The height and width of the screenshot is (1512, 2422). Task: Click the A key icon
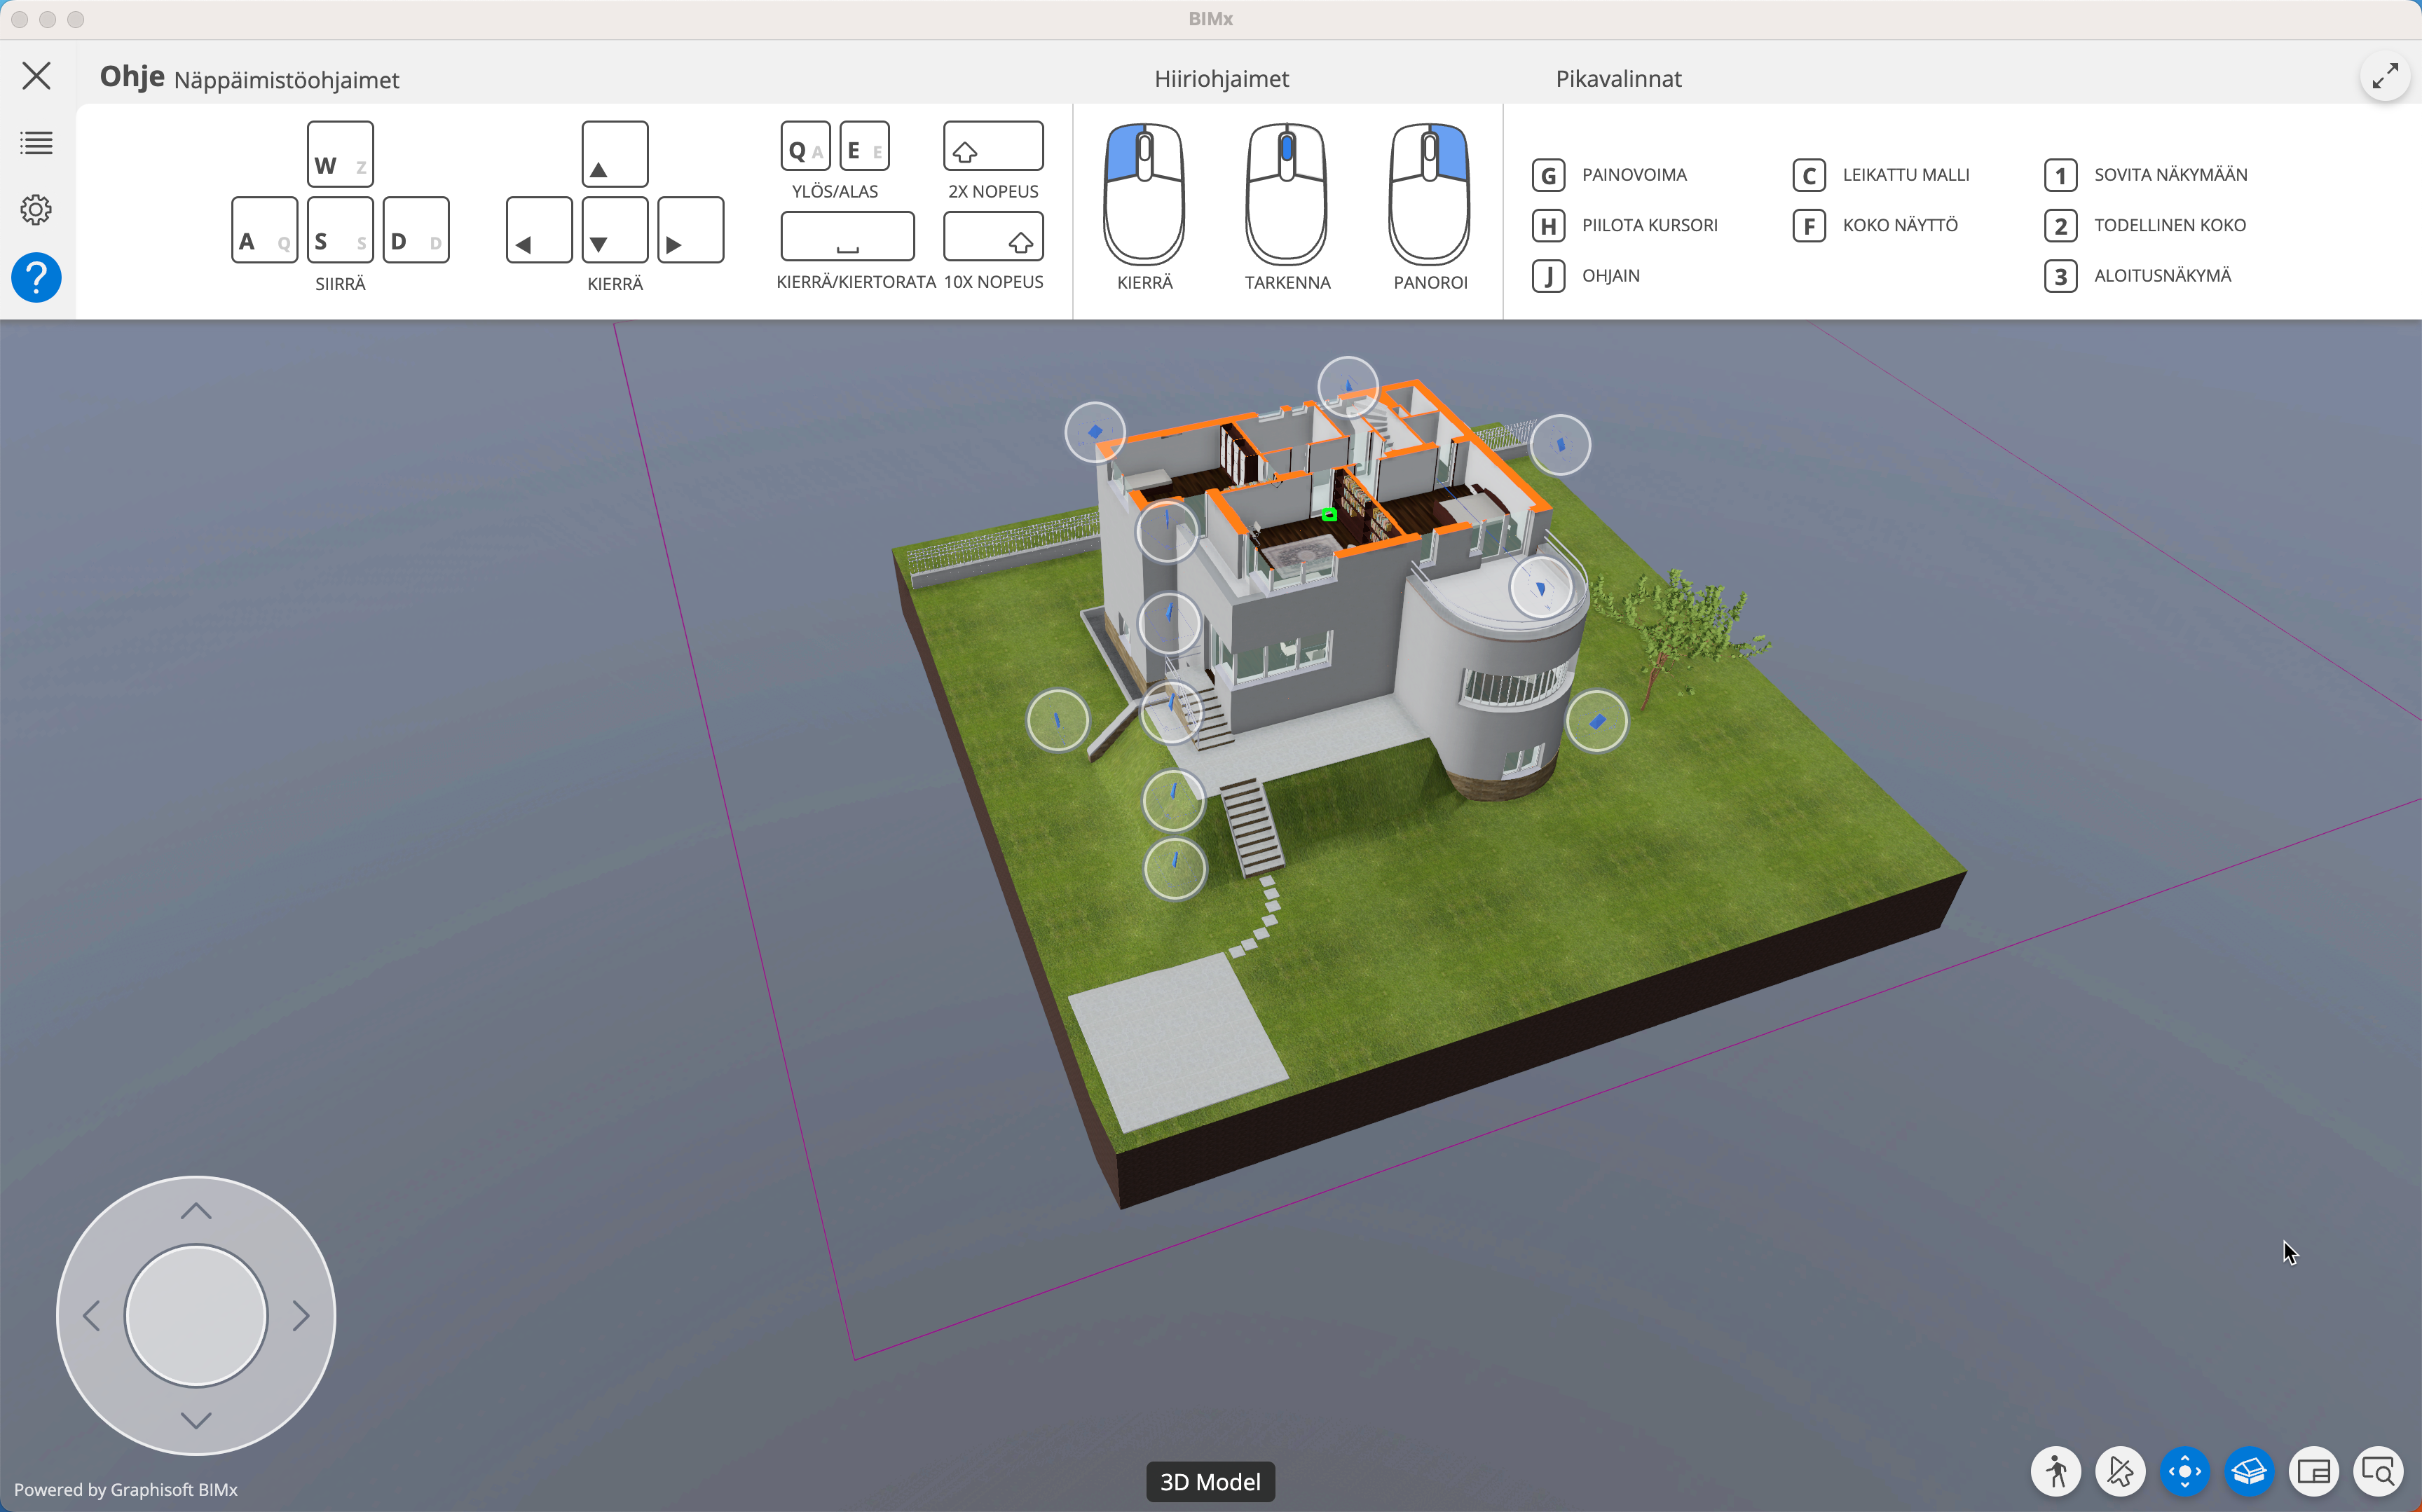(264, 230)
